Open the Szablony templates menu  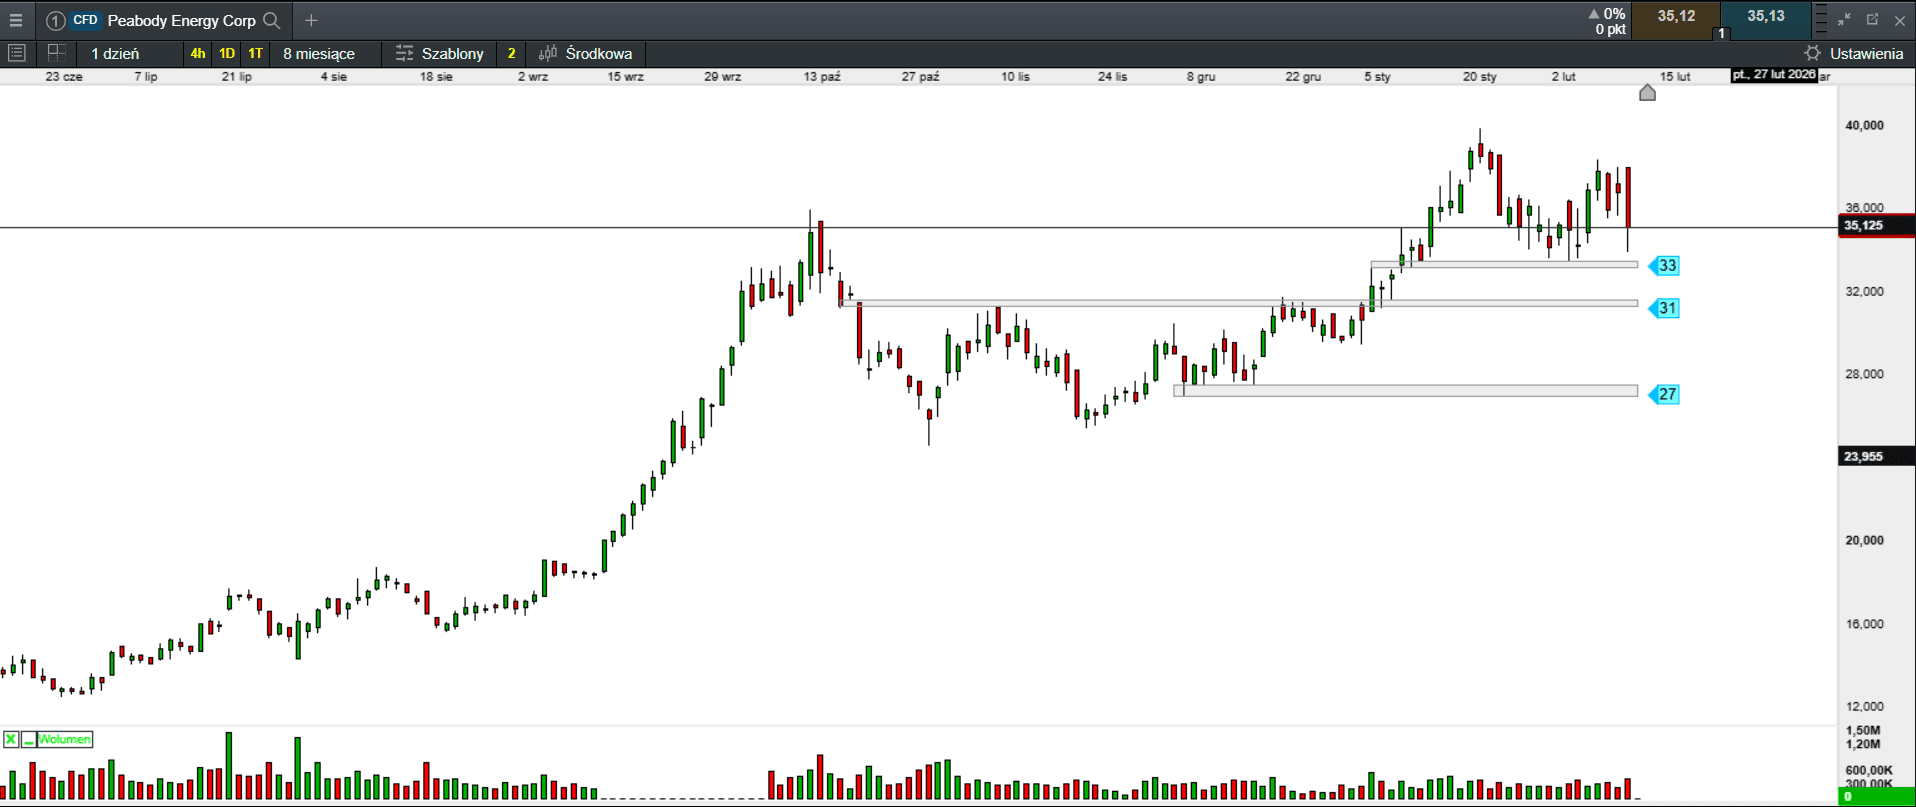click(x=440, y=54)
